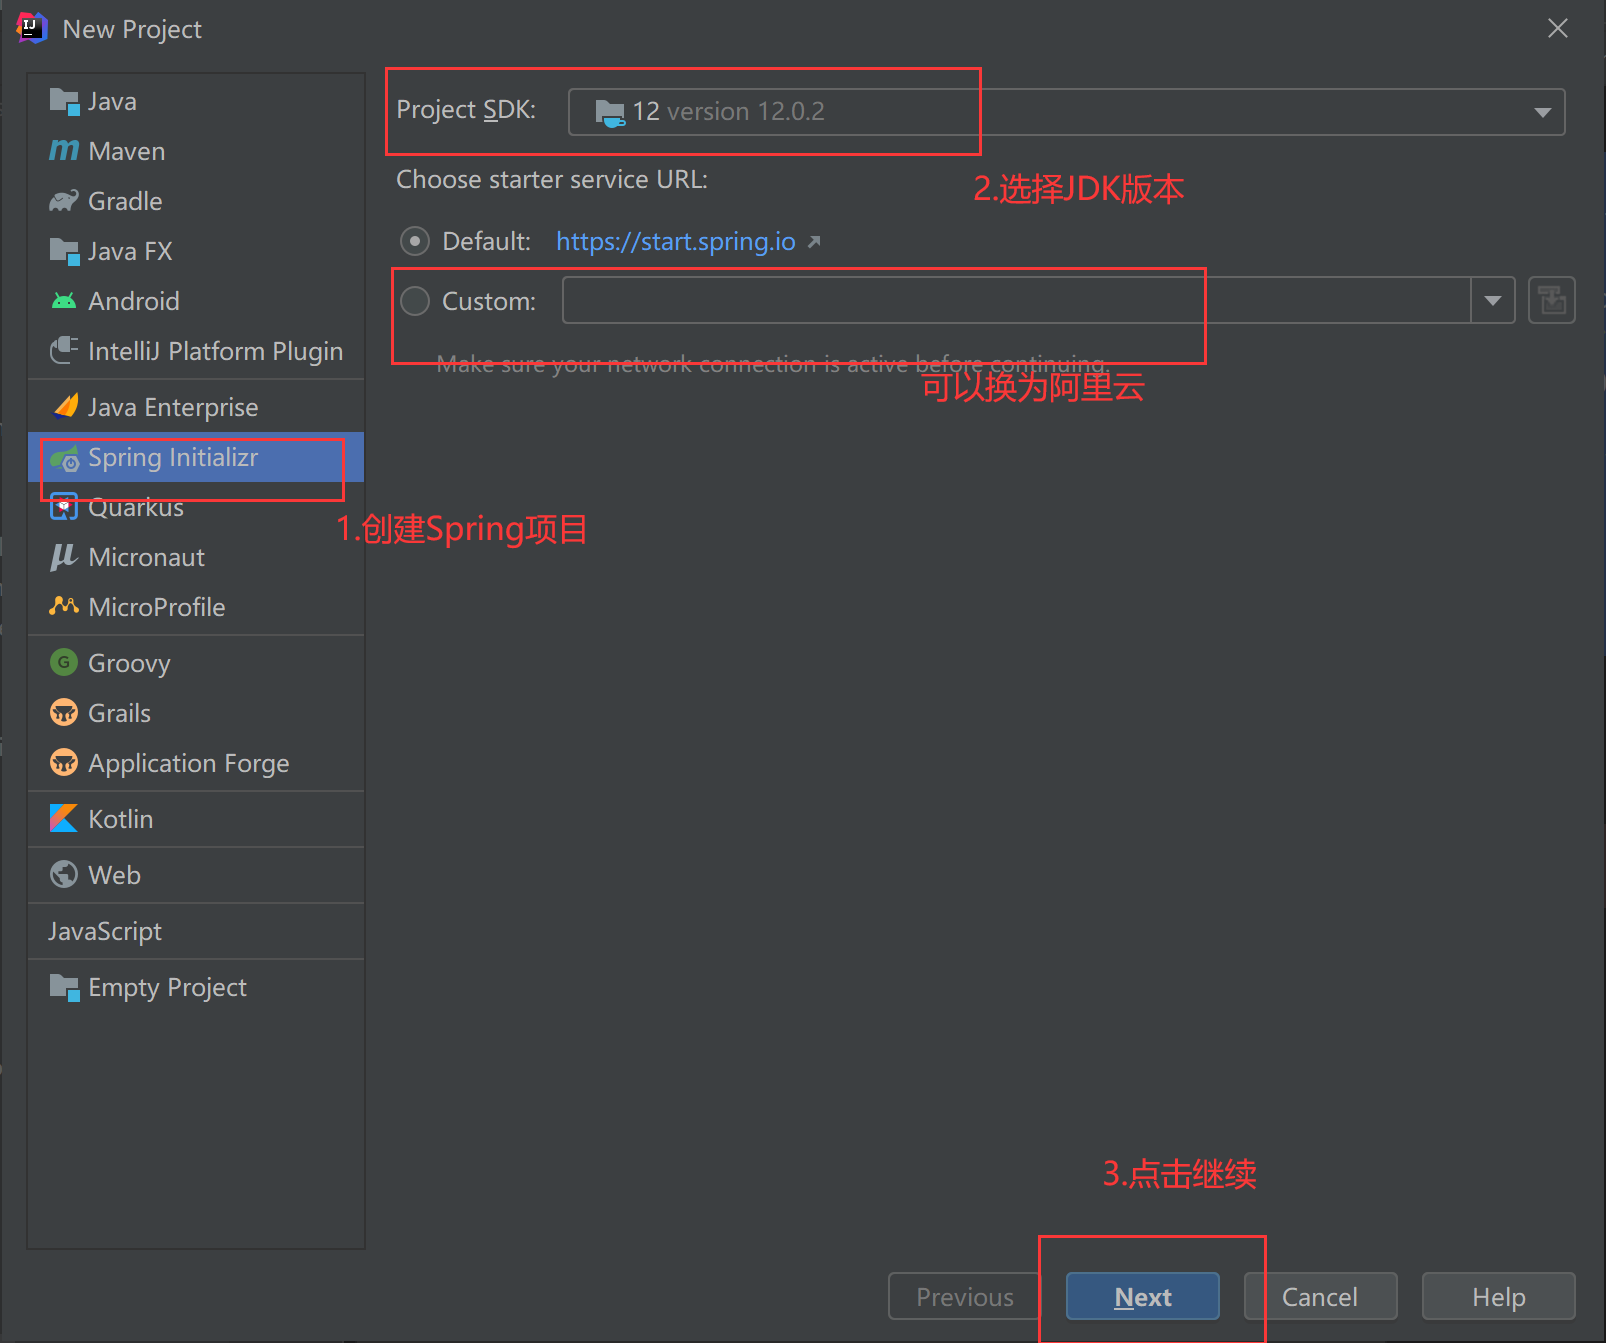Expand the Custom URL history dropdown arrow
1606x1343 pixels.
click(x=1493, y=300)
